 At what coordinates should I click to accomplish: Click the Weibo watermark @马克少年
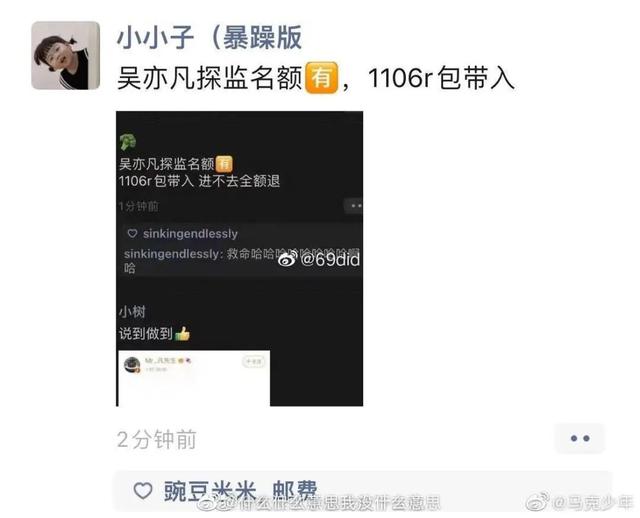tap(580, 502)
